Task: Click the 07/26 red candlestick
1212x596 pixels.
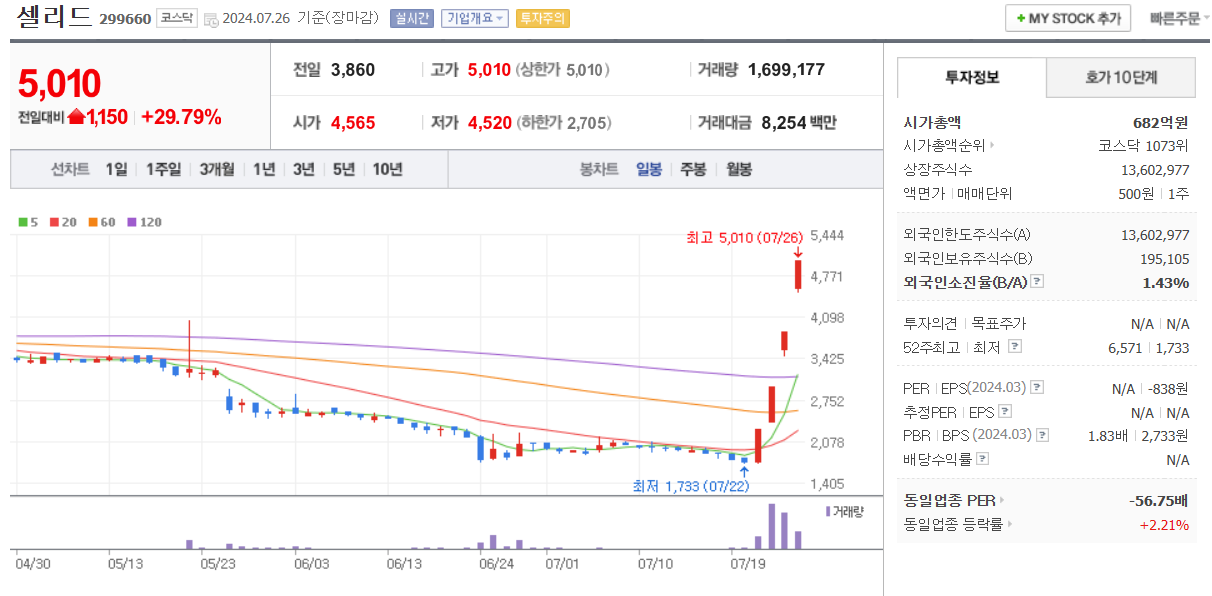Action: [x=798, y=275]
